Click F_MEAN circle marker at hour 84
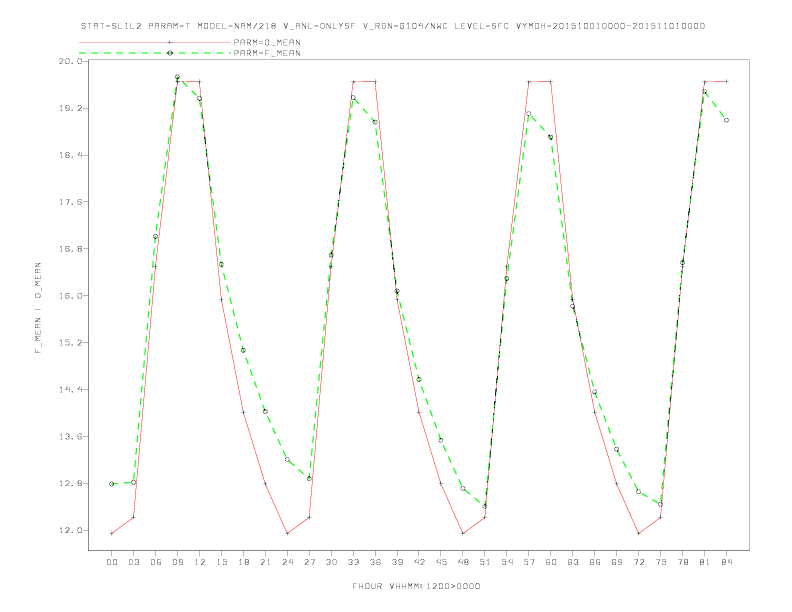 click(x=726, y=120)
